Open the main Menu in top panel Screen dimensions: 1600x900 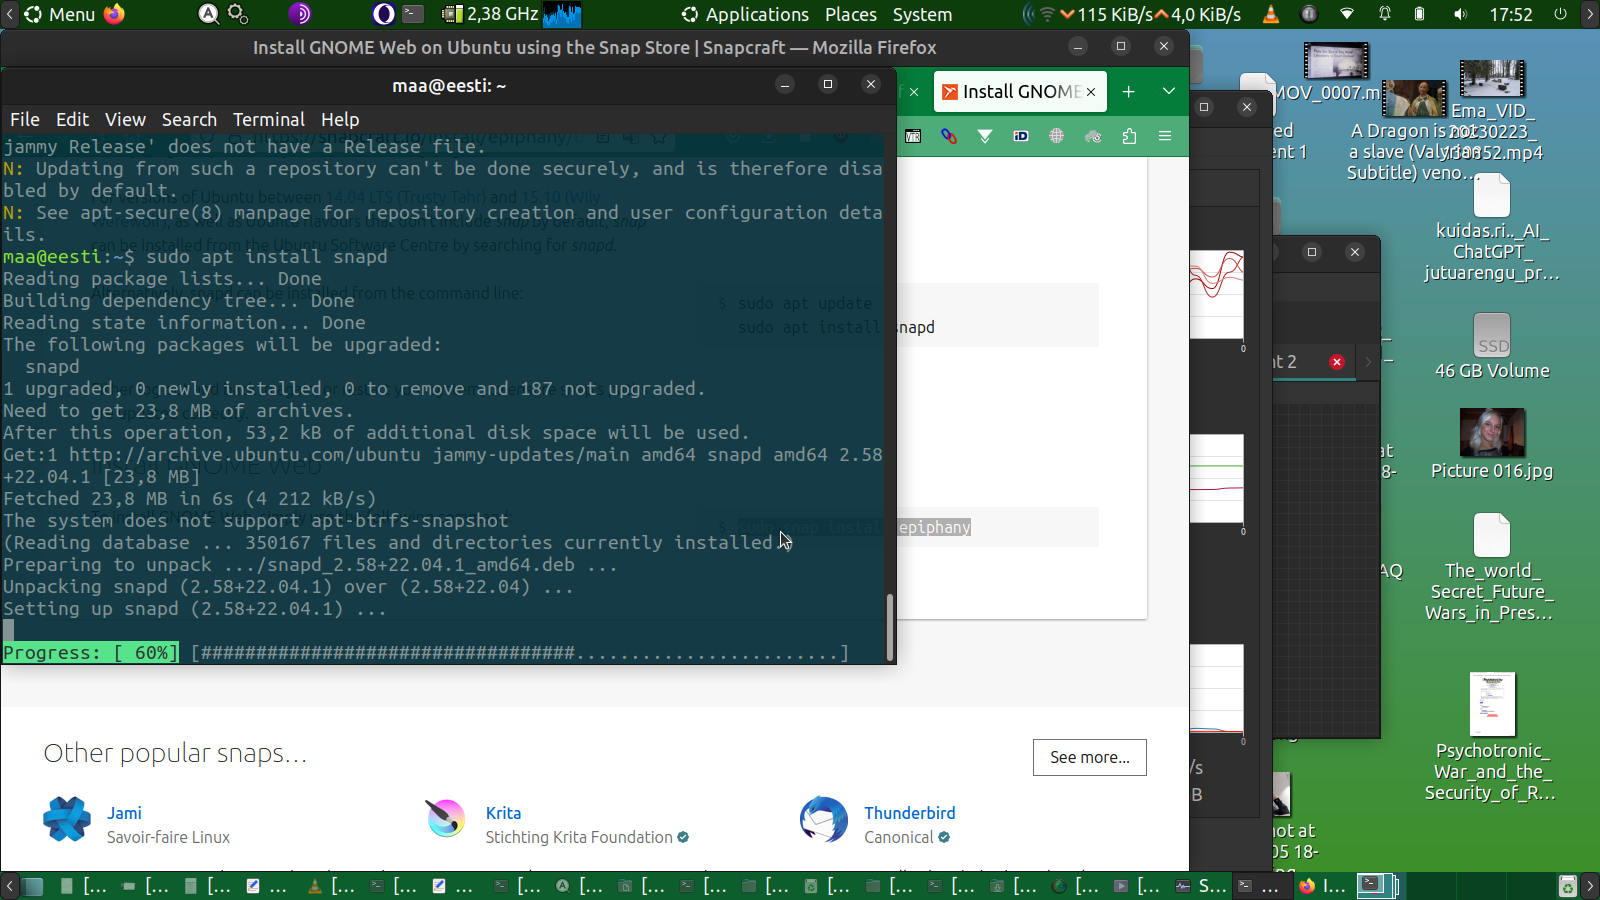point(60,14)
